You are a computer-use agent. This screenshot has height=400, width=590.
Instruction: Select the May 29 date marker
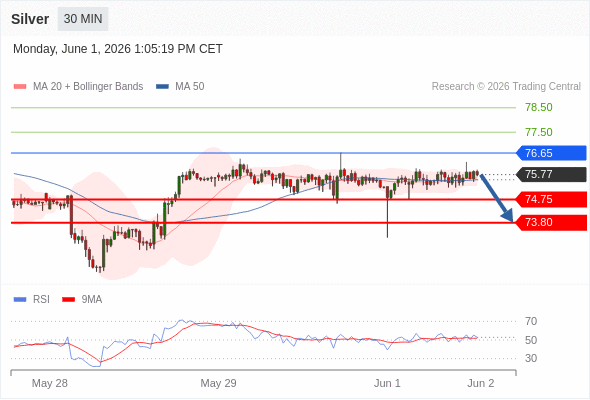click(218, 383)
